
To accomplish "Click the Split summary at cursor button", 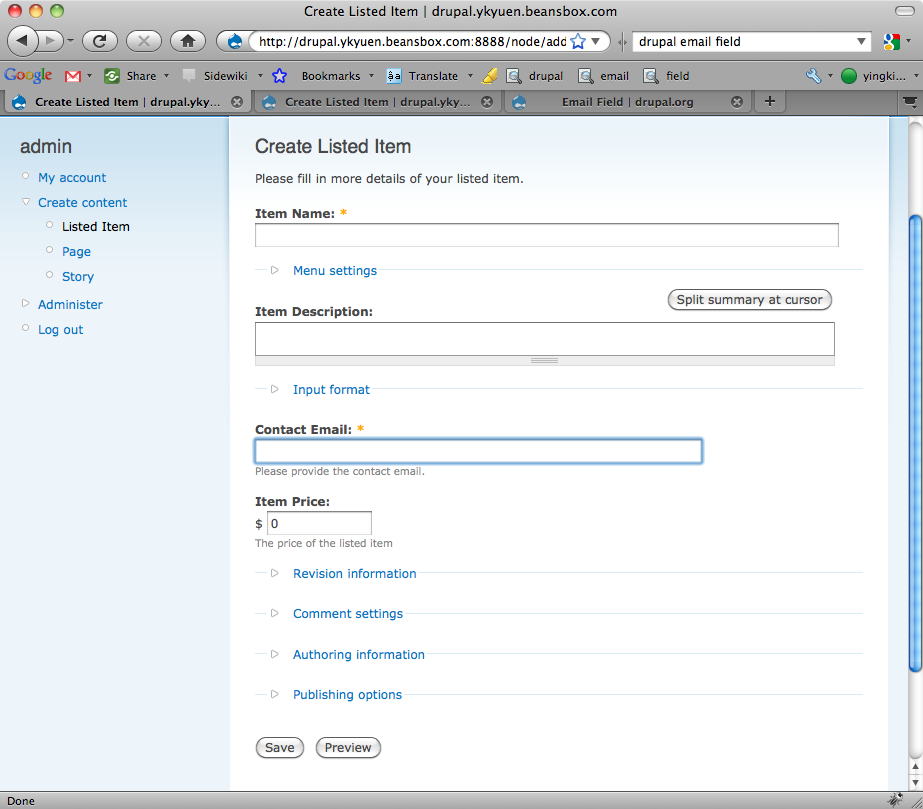I will pos(749,300).
